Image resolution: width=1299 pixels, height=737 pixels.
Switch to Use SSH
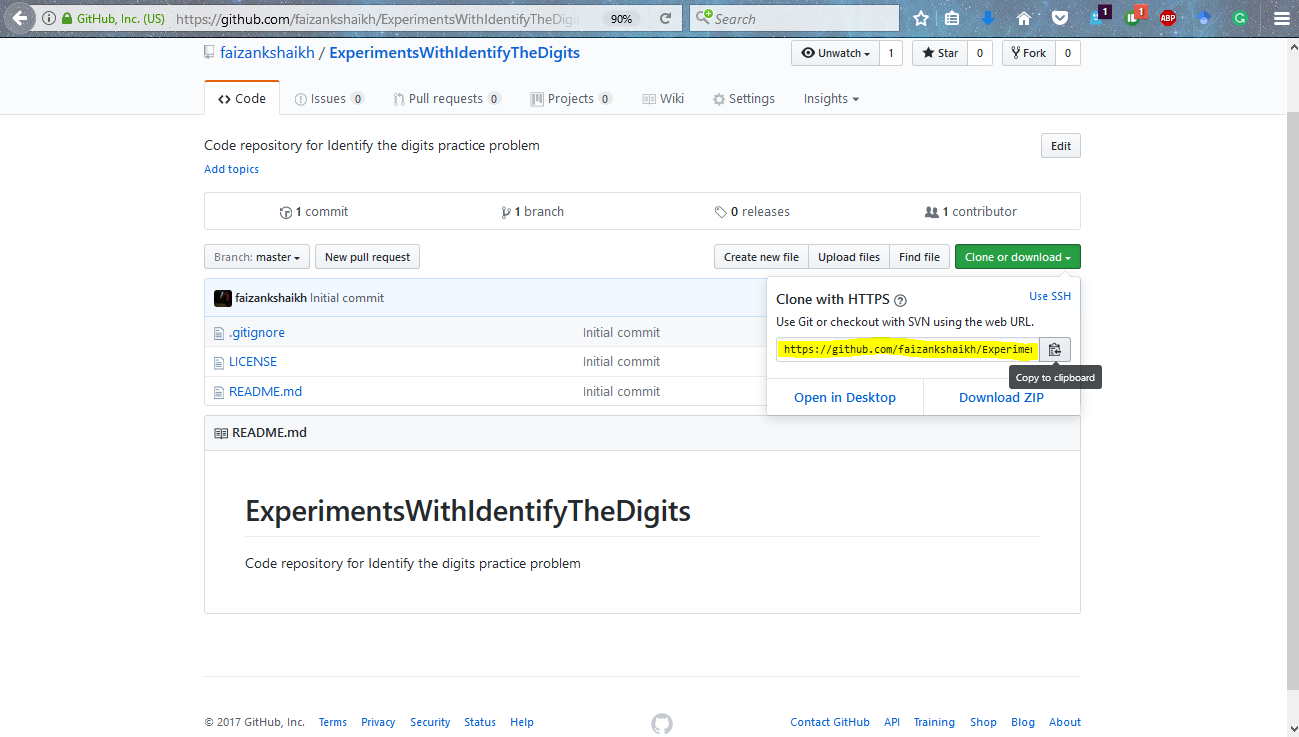[1050, 296]
